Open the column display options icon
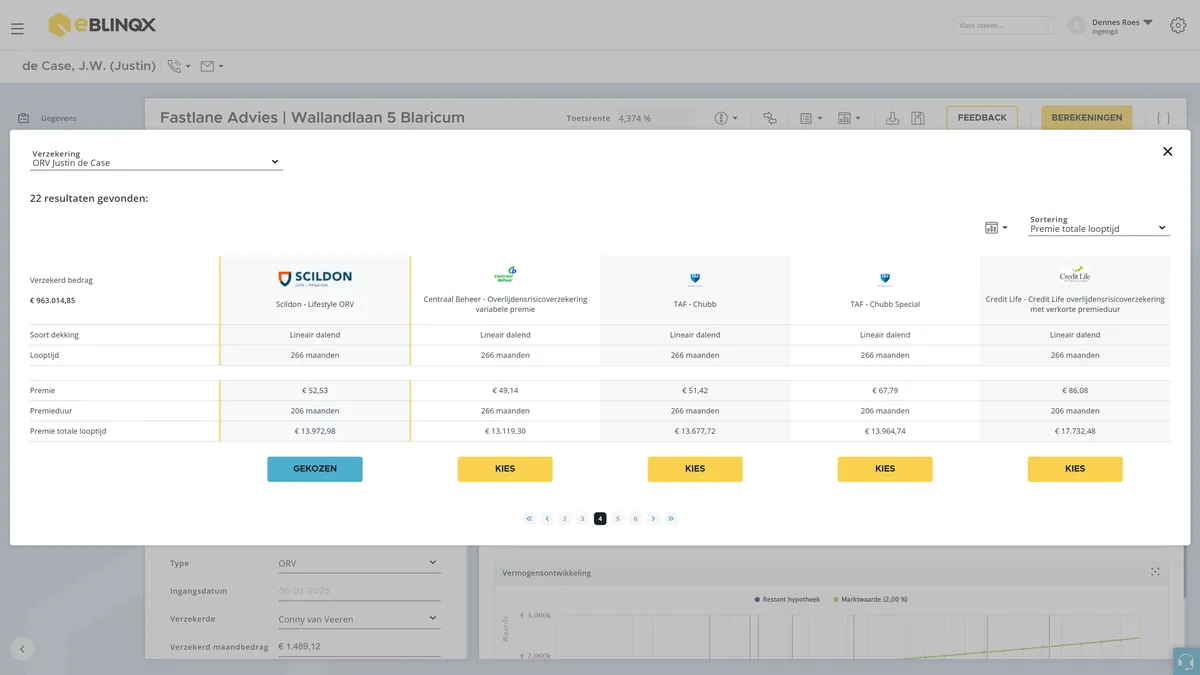The image size is (1200, 675). [995, 228]
